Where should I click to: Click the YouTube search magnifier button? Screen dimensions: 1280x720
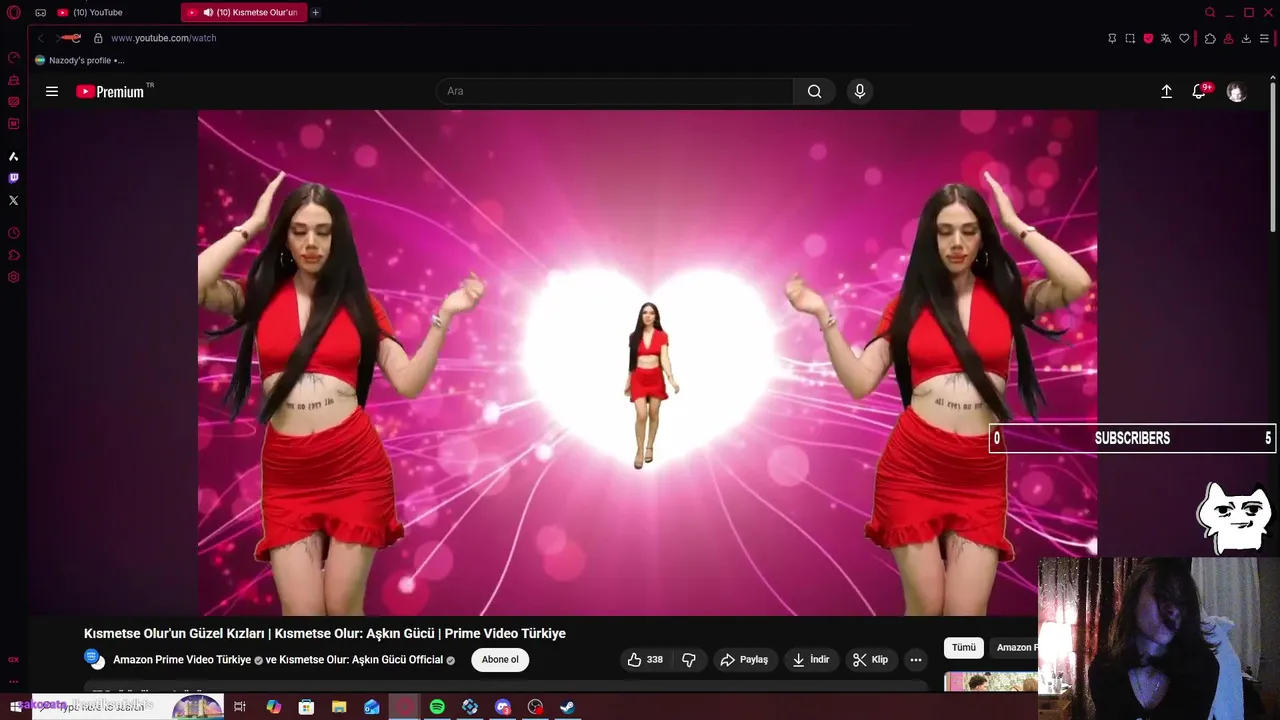pos(815,91)
